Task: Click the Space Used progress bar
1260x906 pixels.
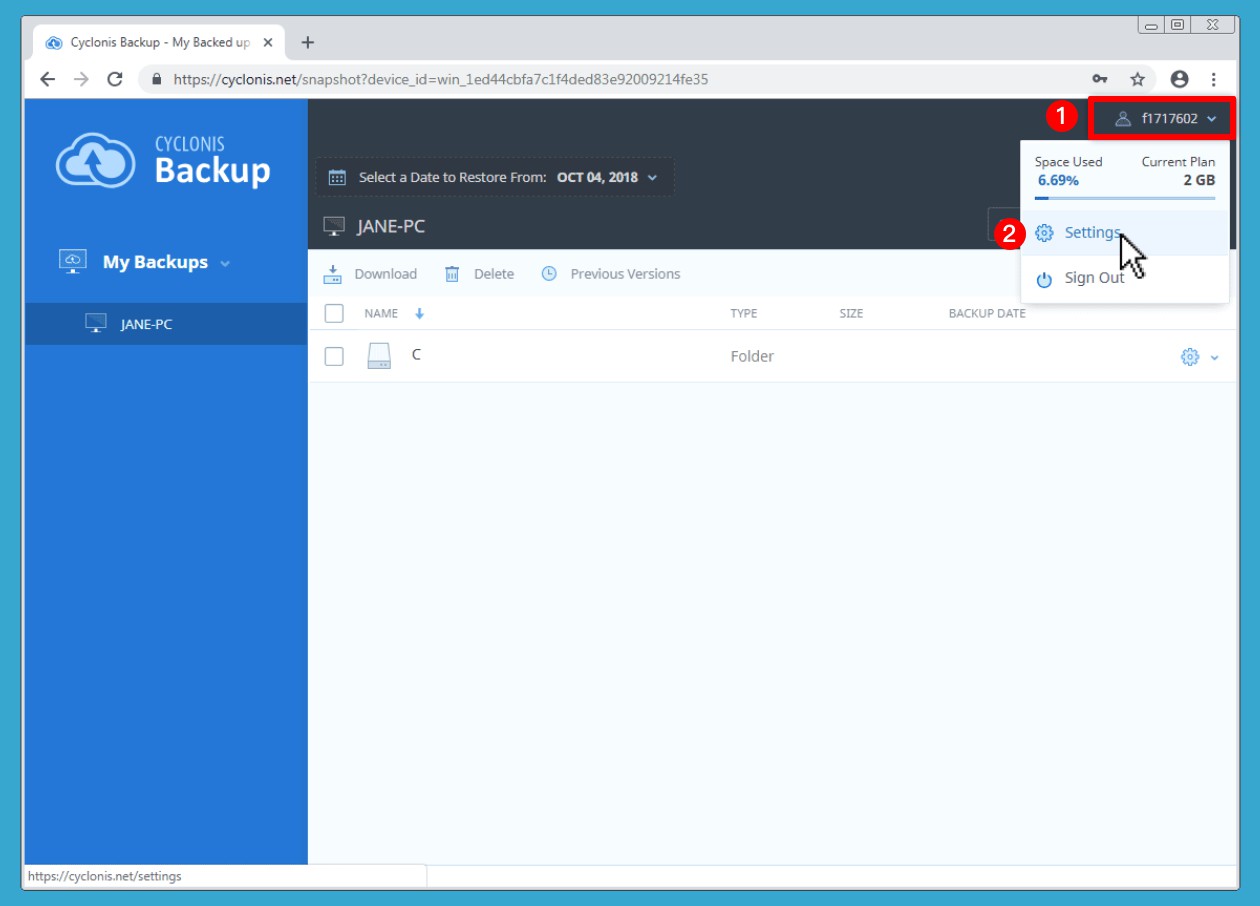Action: point(1125,199)
